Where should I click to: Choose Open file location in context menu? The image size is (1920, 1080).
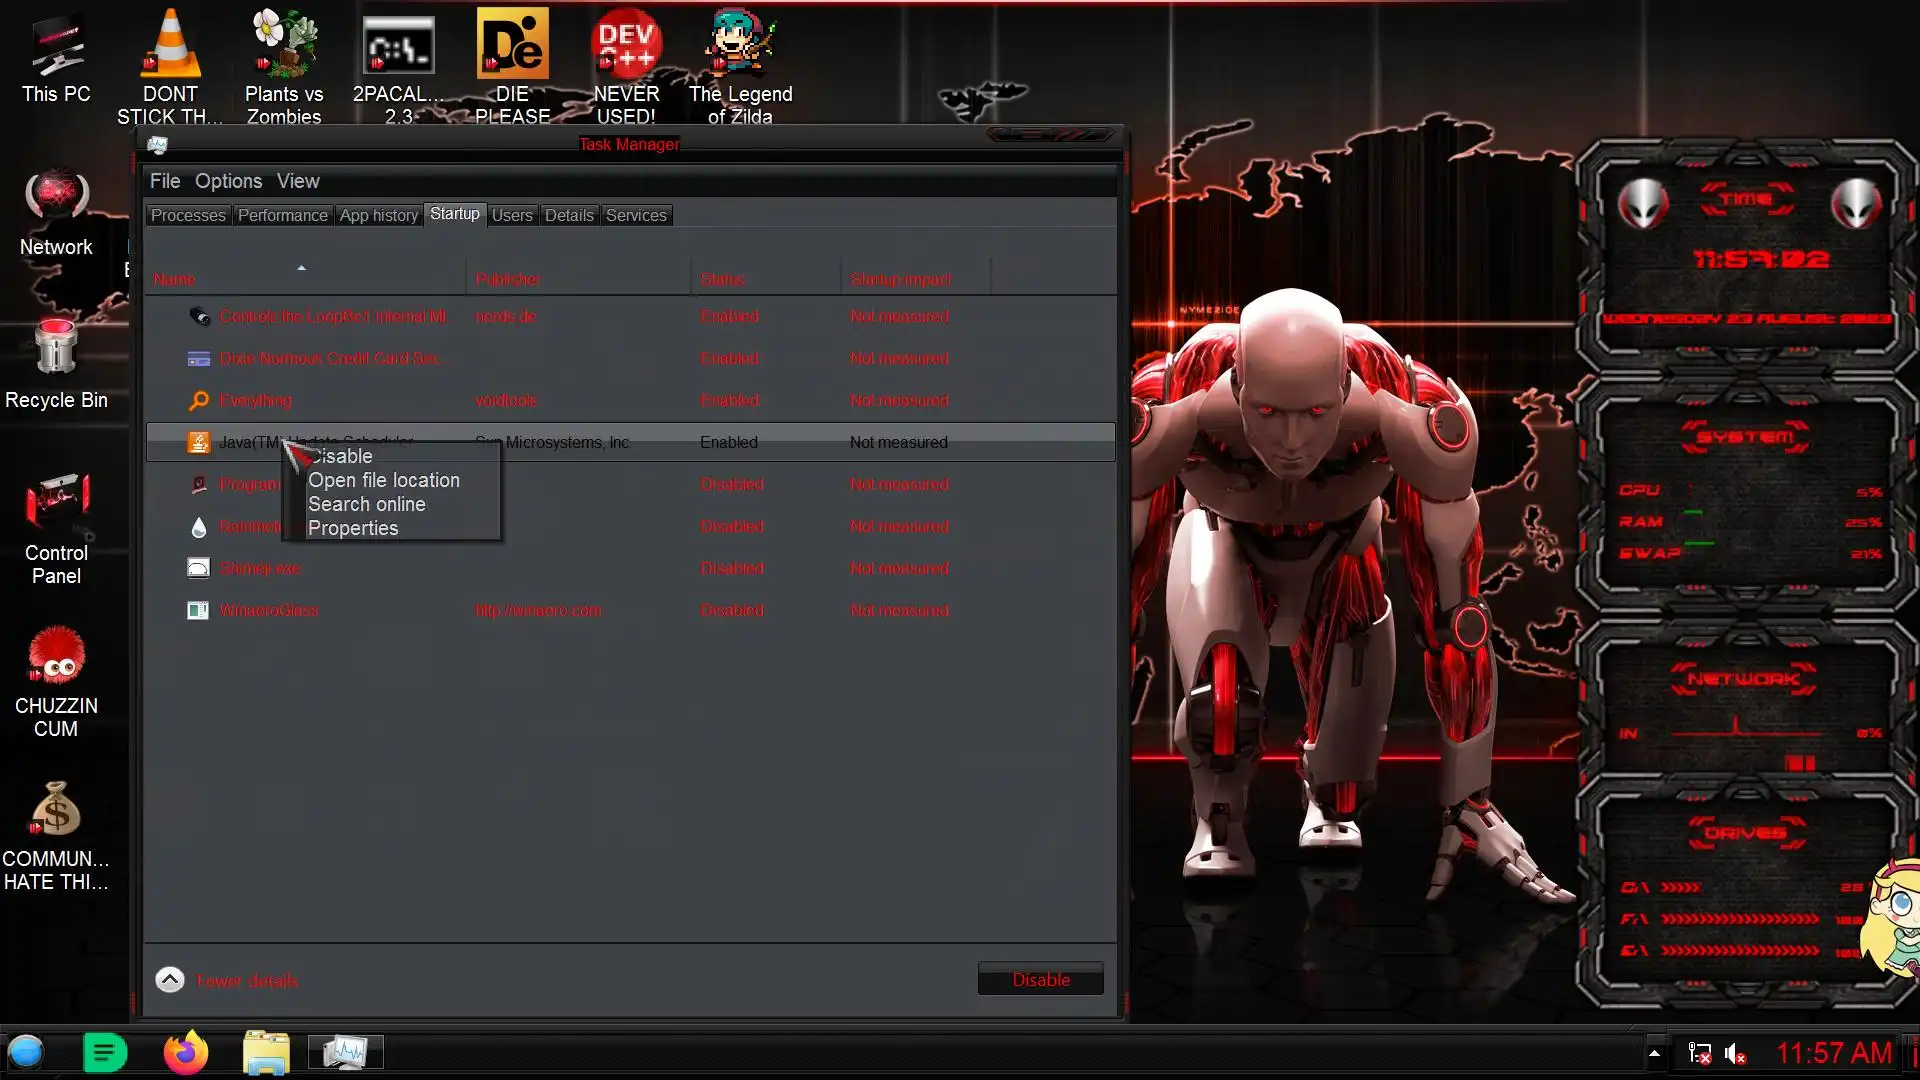pyautogui.click(x=384, y=480)
